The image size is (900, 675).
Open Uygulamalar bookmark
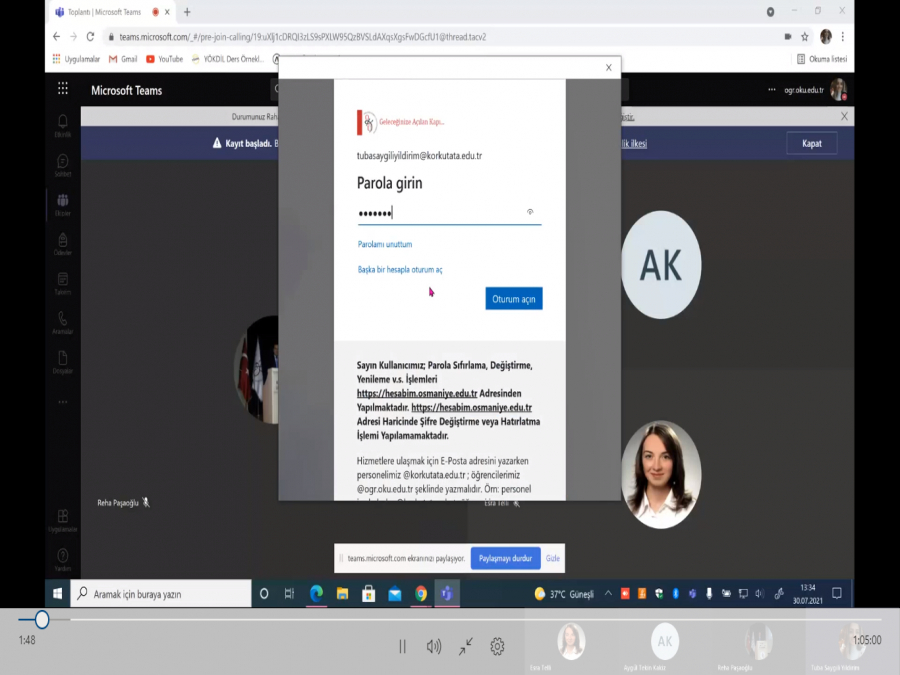click(76, 59)
